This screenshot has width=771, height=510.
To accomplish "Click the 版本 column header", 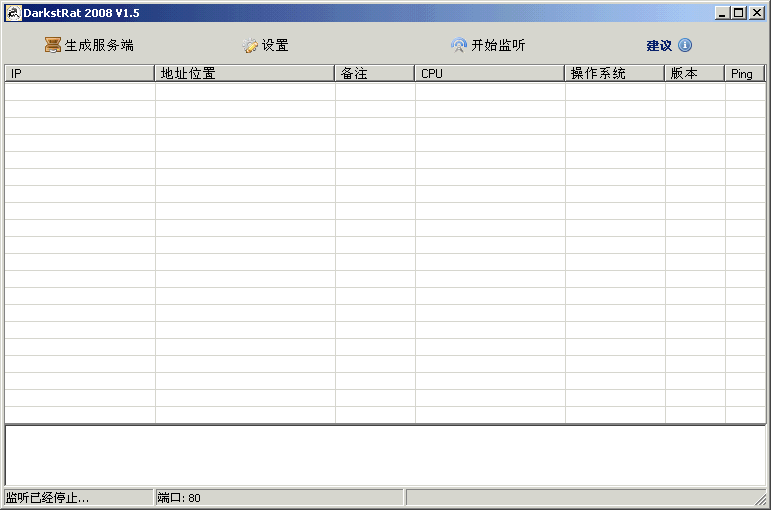I will point(695,74).
